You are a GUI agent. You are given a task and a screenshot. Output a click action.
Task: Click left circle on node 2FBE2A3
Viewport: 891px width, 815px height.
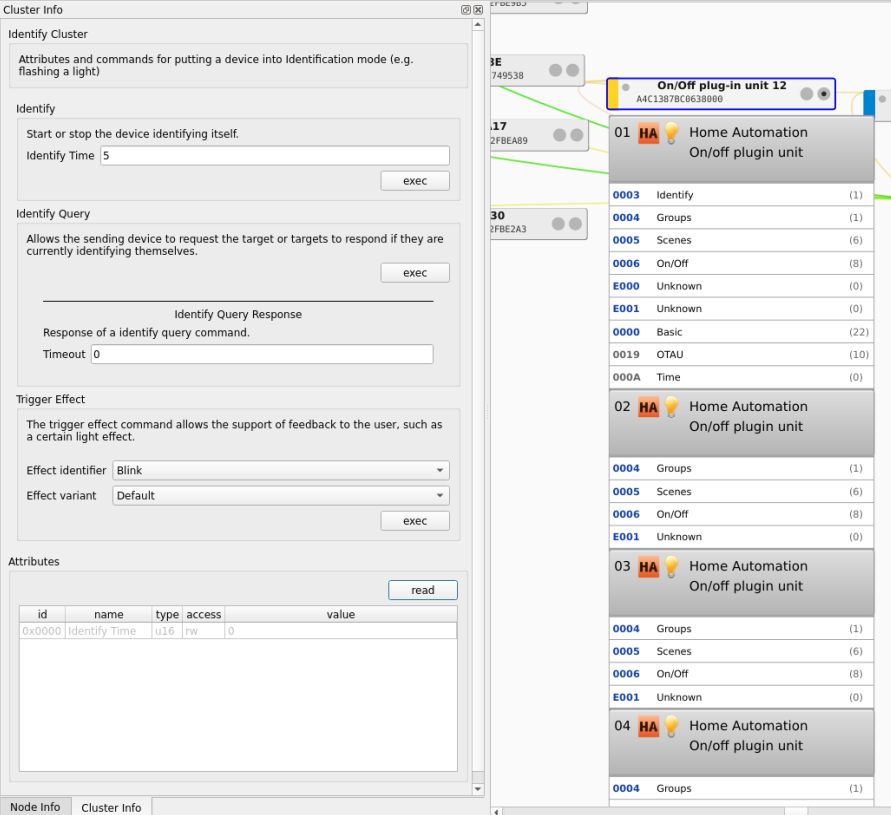pos(558,224)
